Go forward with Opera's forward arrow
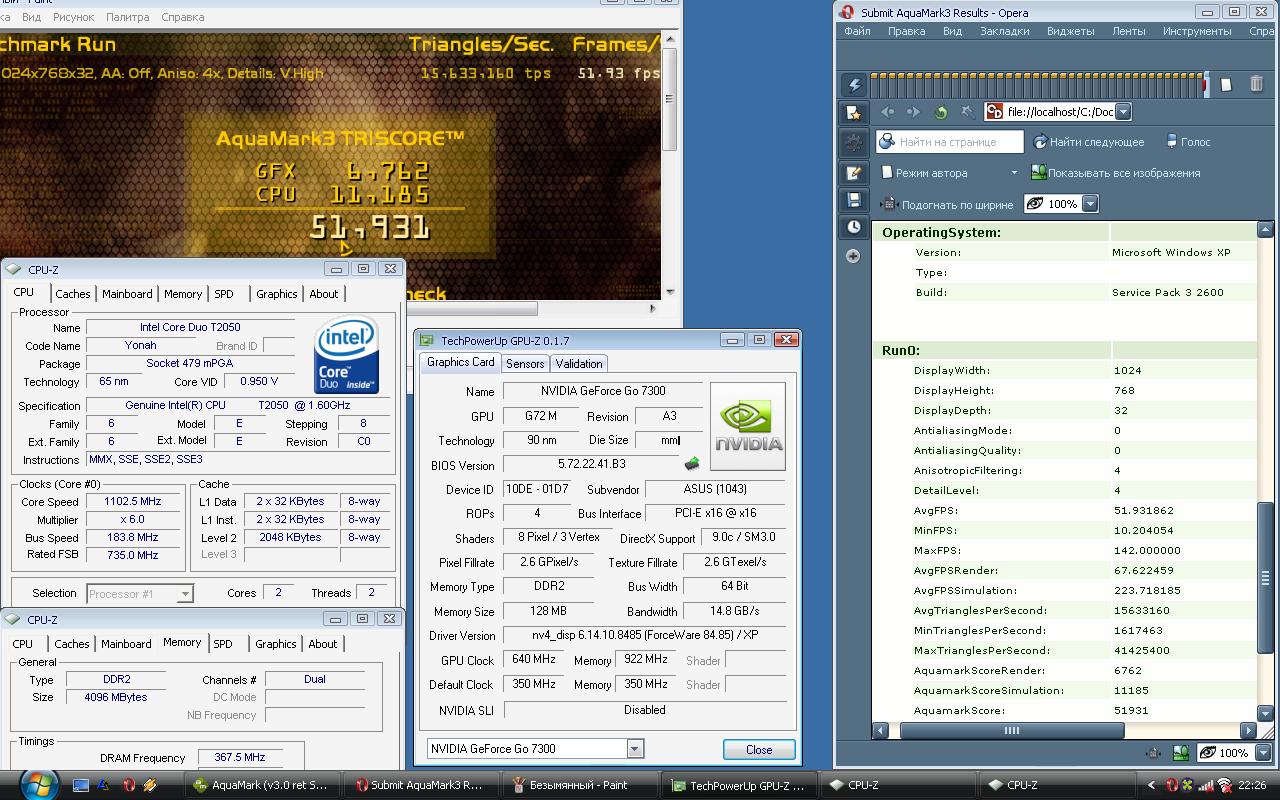 [913, 112]
